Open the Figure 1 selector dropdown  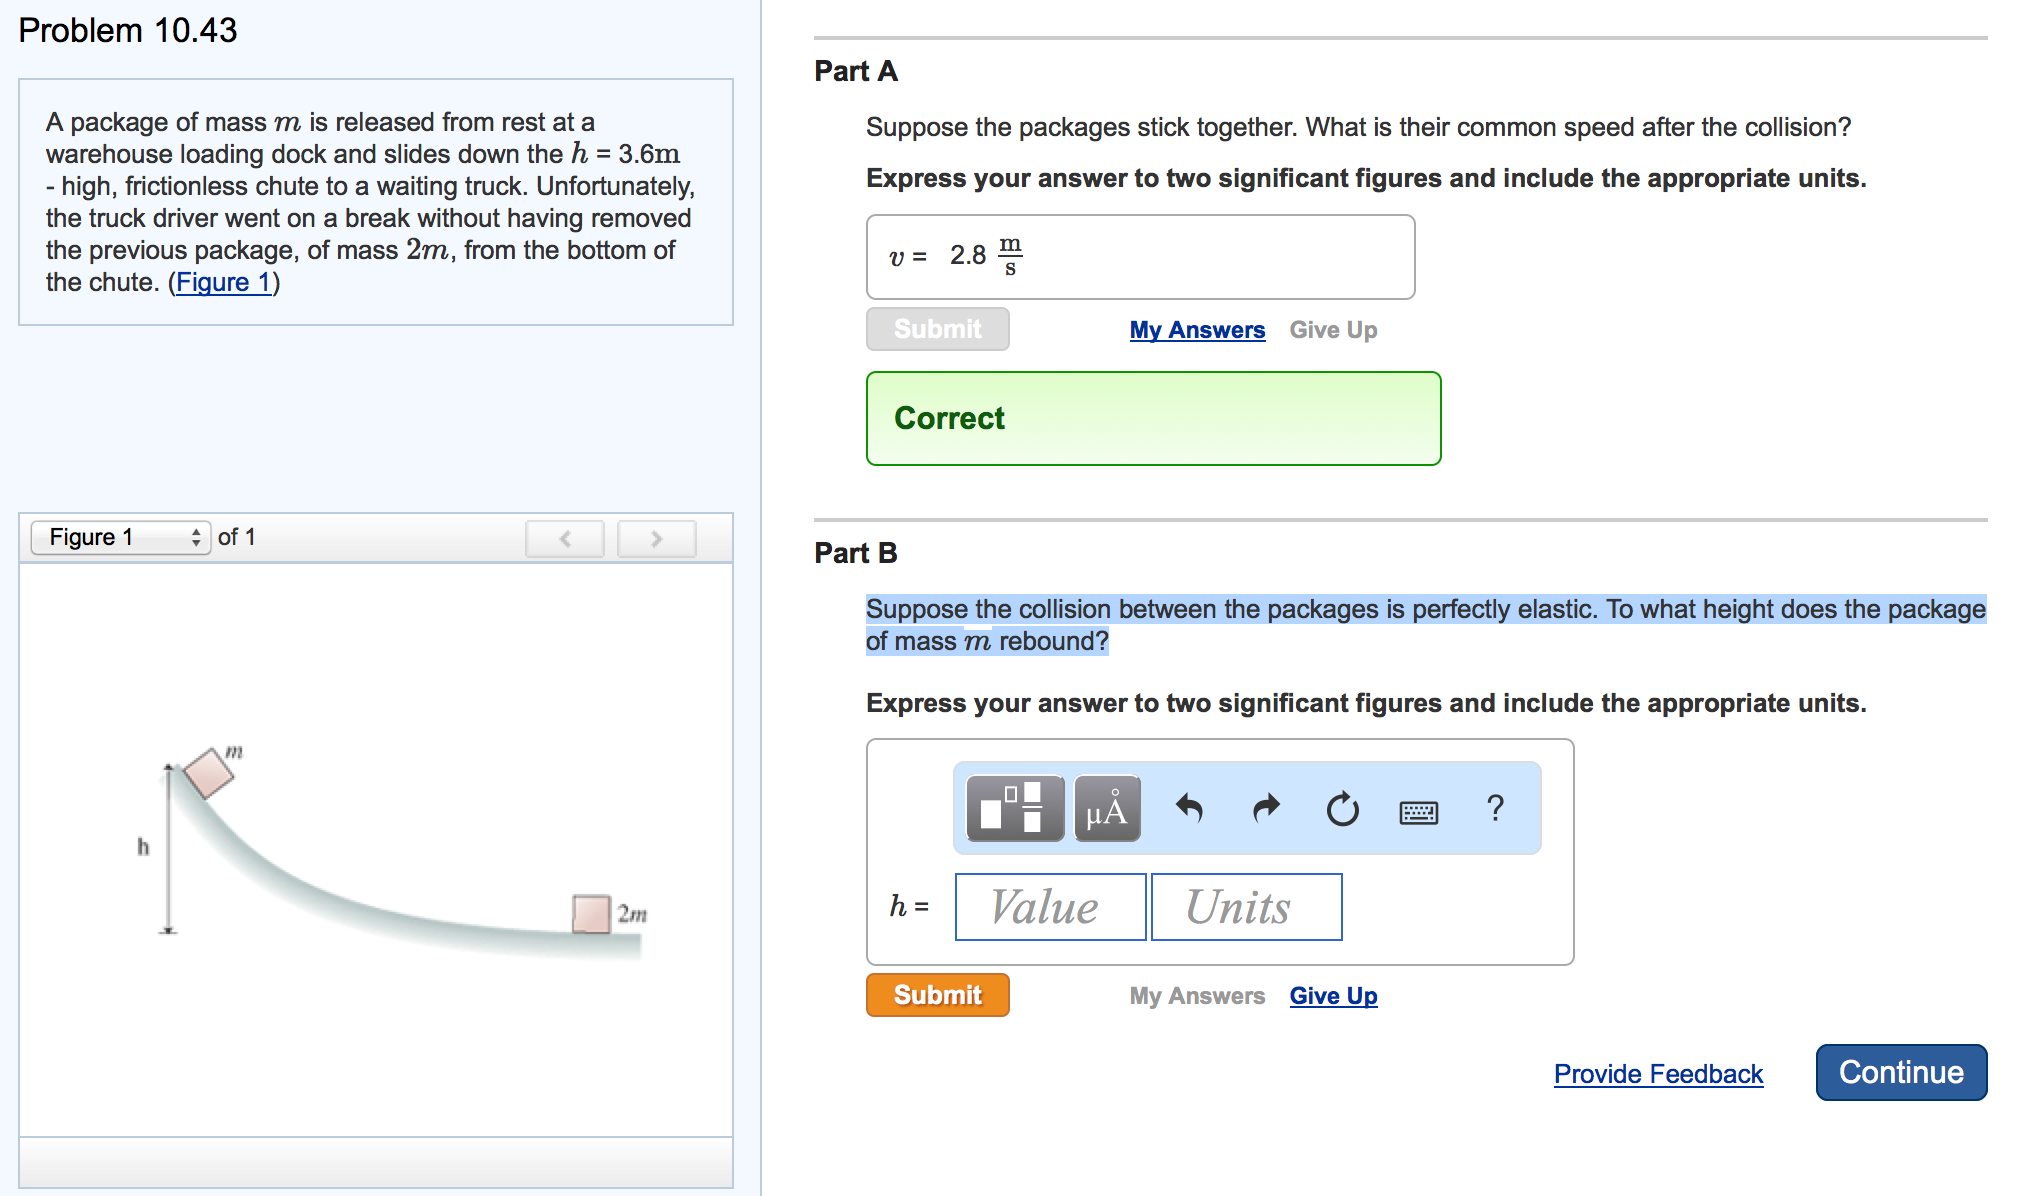tap(120, 537)
